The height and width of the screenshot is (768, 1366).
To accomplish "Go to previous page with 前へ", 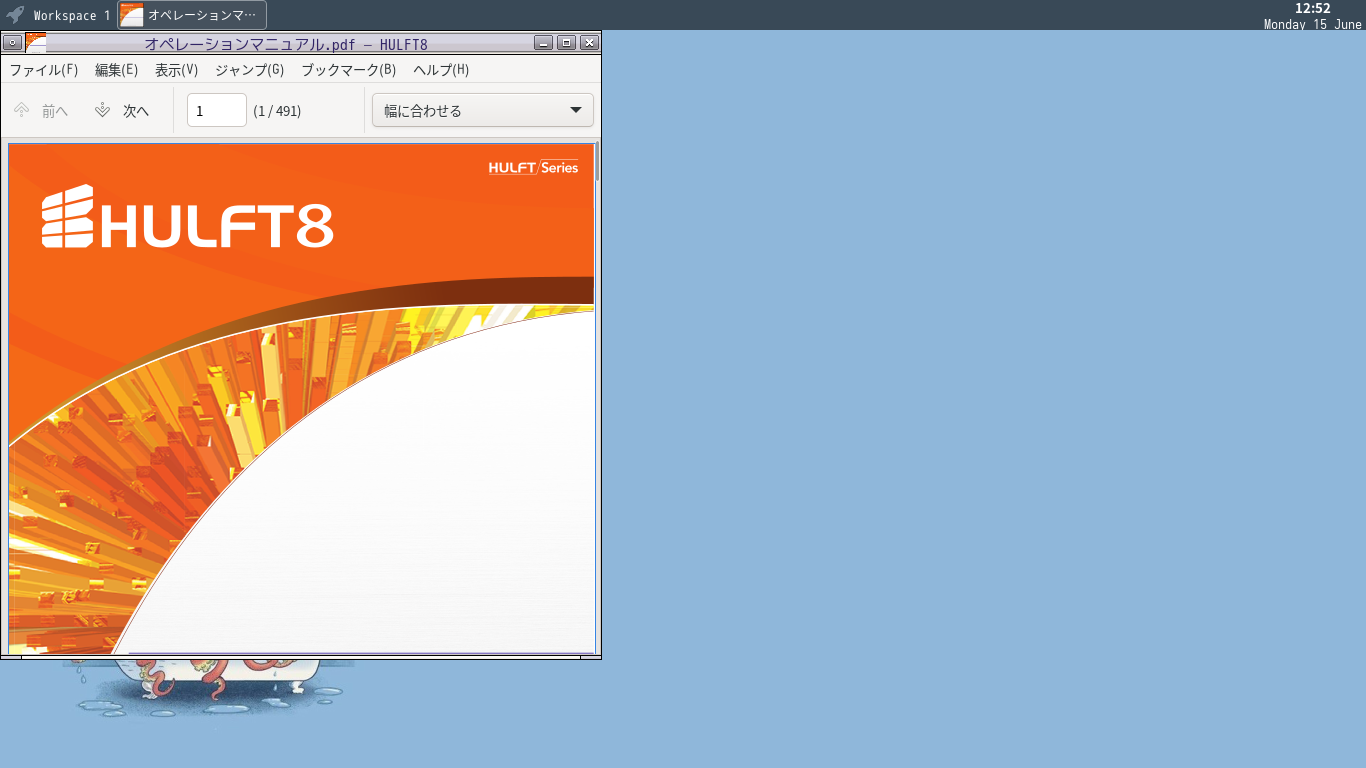I will (41, 111).
